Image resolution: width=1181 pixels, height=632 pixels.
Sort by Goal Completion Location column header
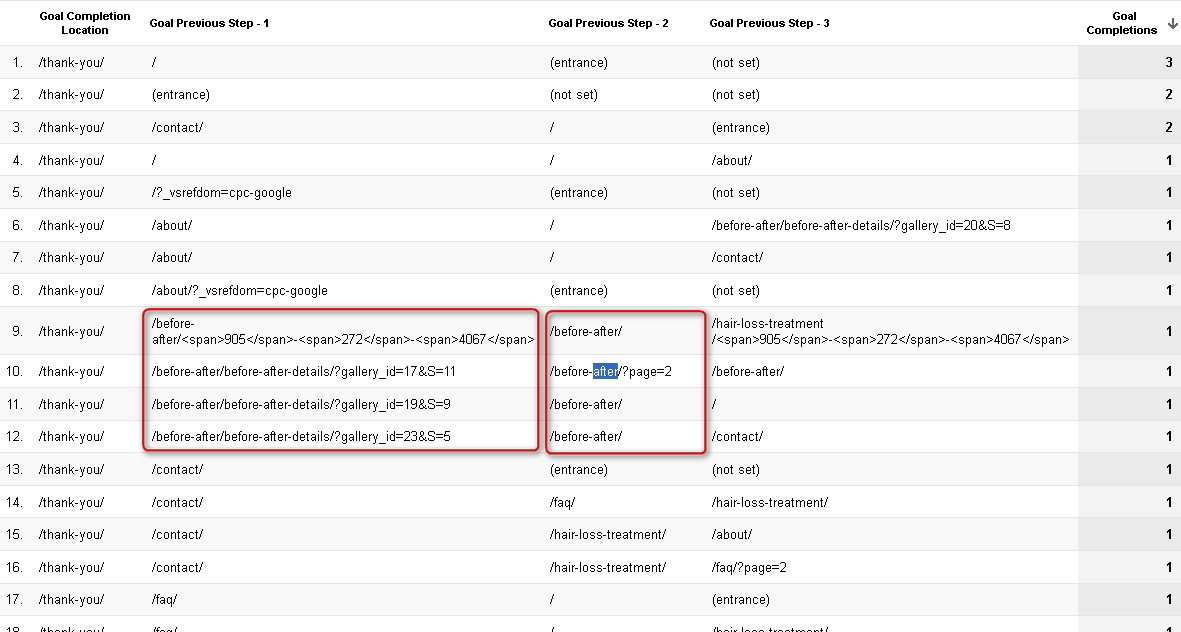pyautogui.click(x=84, y=23)
